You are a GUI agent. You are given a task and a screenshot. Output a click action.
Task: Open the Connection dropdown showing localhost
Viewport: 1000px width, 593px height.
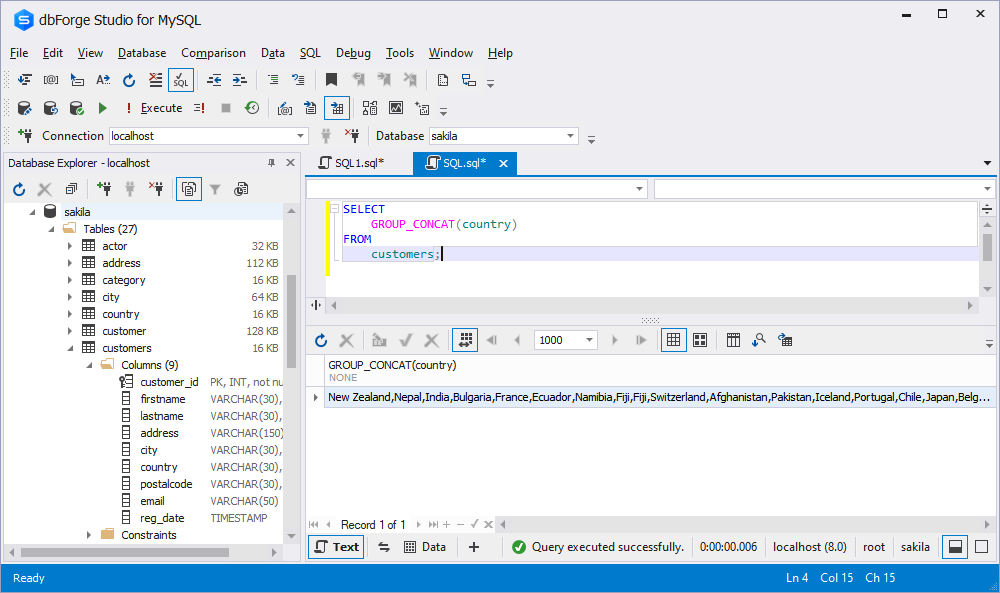[299, 135]
